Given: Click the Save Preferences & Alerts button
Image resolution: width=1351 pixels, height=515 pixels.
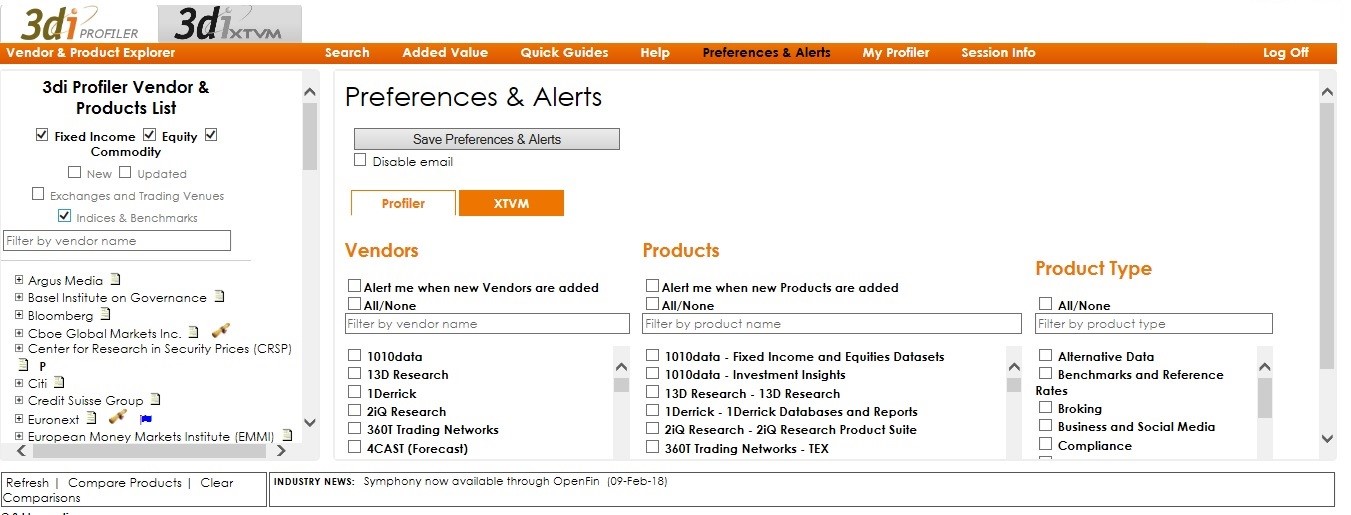Looking at the screenshot, I should pyautogui.click(x=486, y=139).
